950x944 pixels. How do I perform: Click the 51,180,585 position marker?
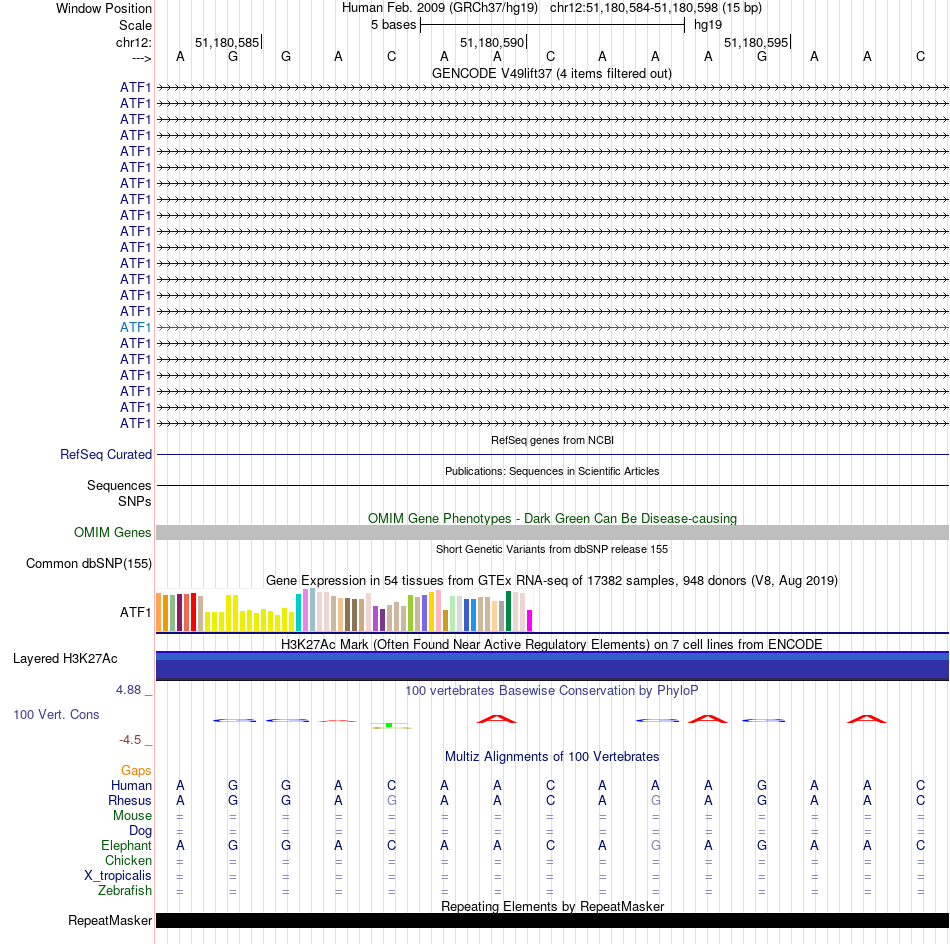pos(228,42)
